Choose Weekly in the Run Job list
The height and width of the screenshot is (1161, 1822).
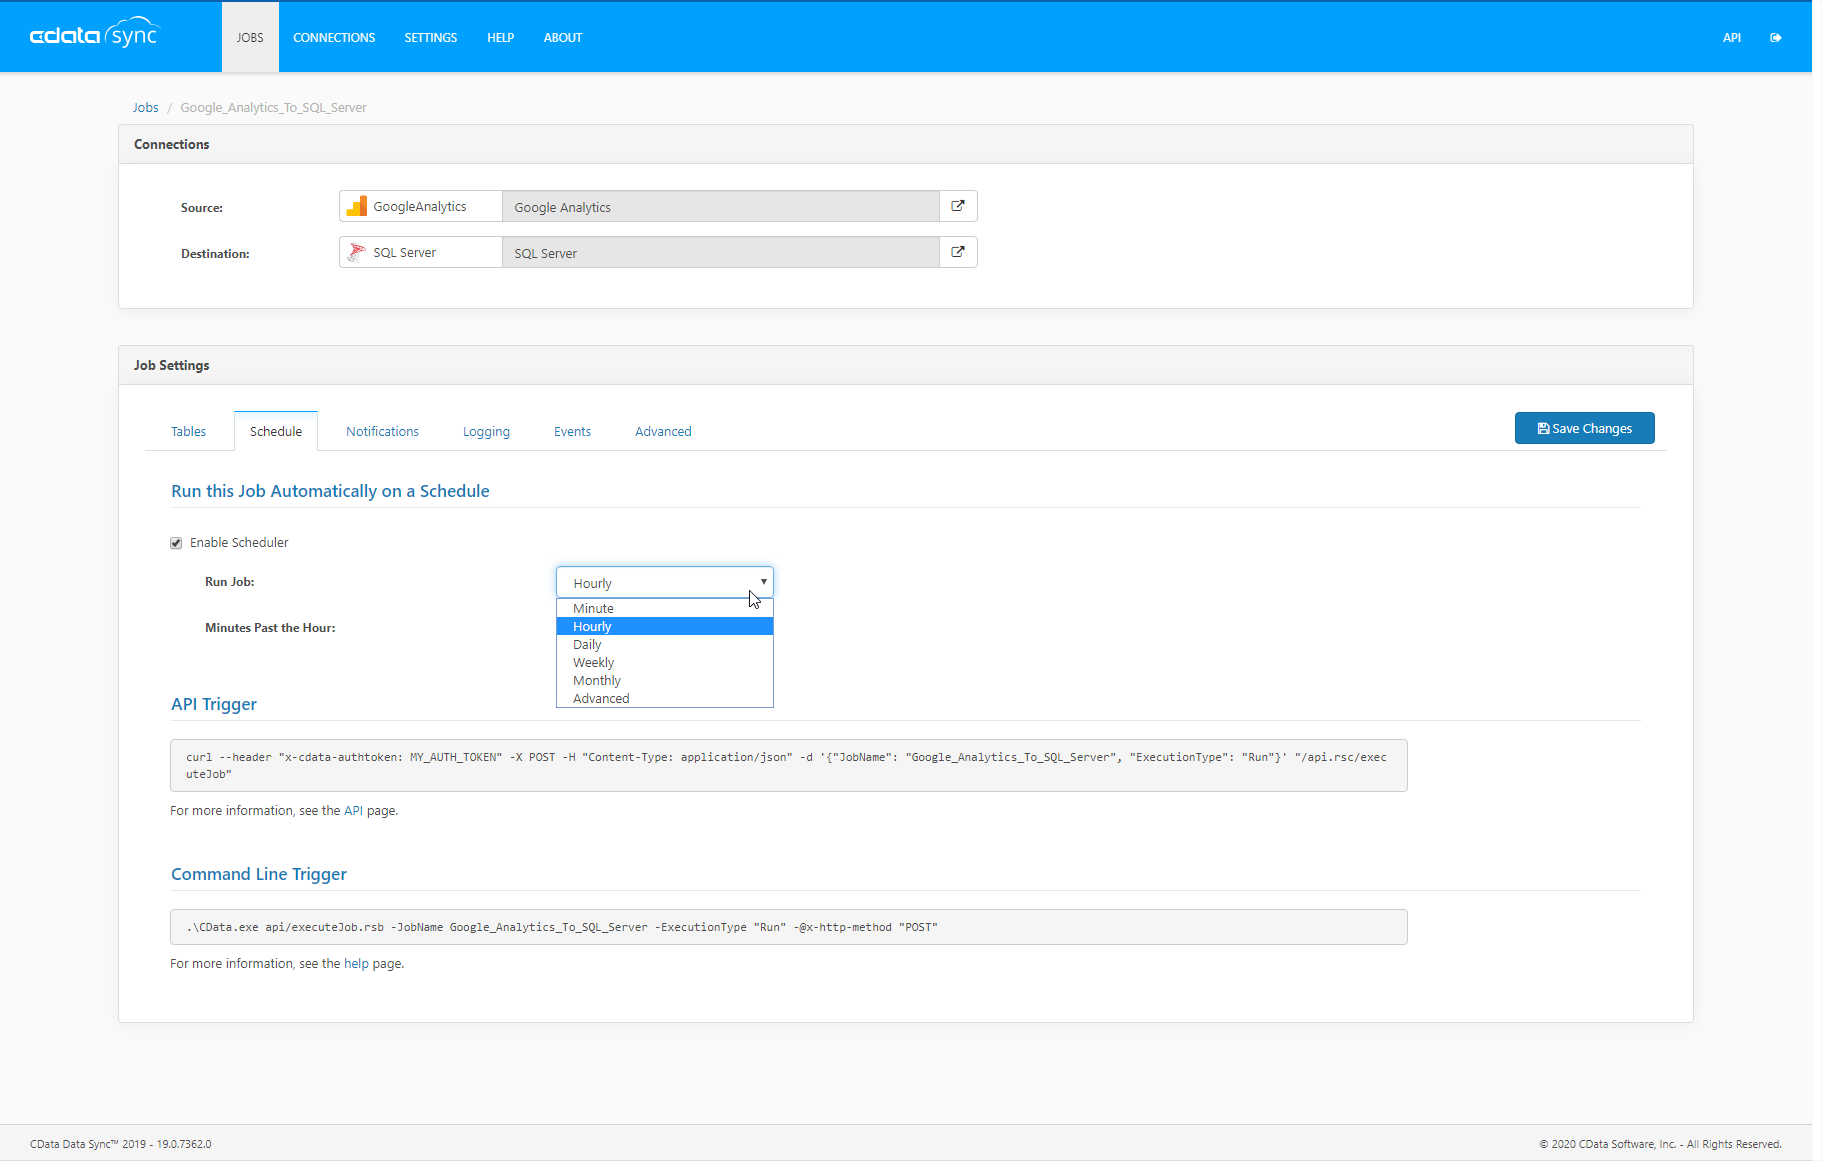593,663
